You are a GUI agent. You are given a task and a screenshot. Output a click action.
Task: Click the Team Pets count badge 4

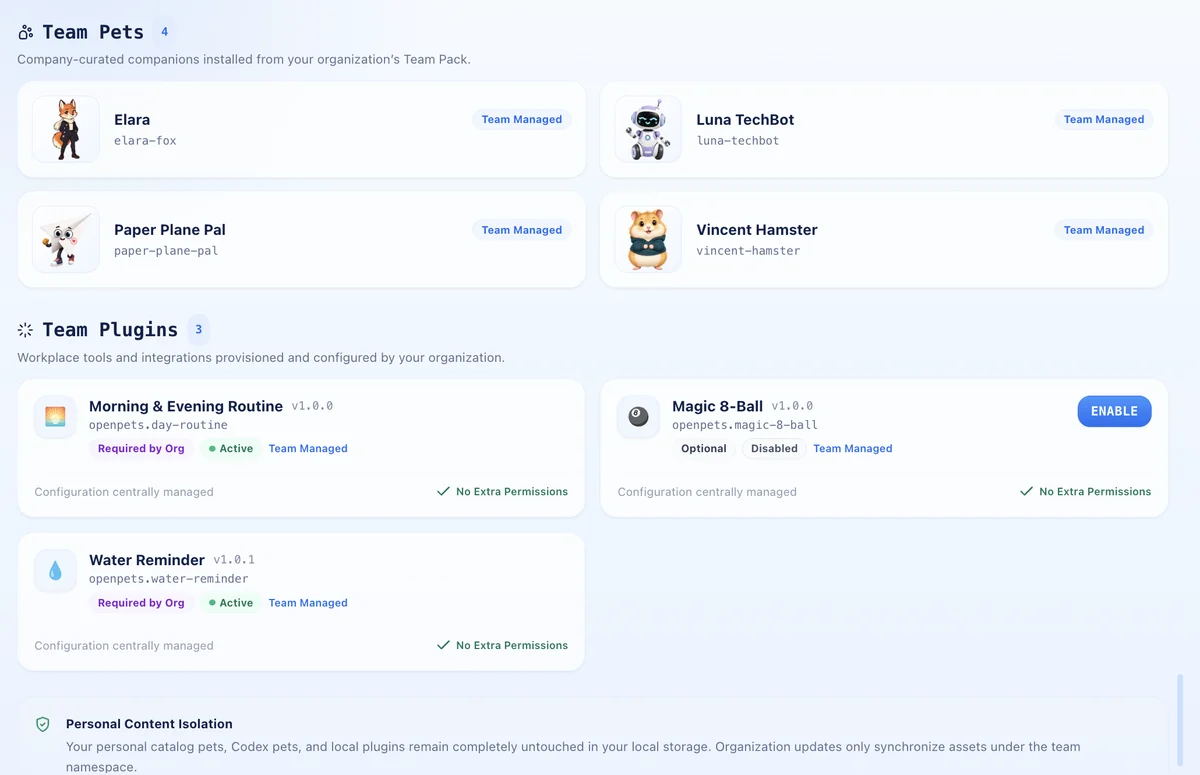tap(165, 32)
